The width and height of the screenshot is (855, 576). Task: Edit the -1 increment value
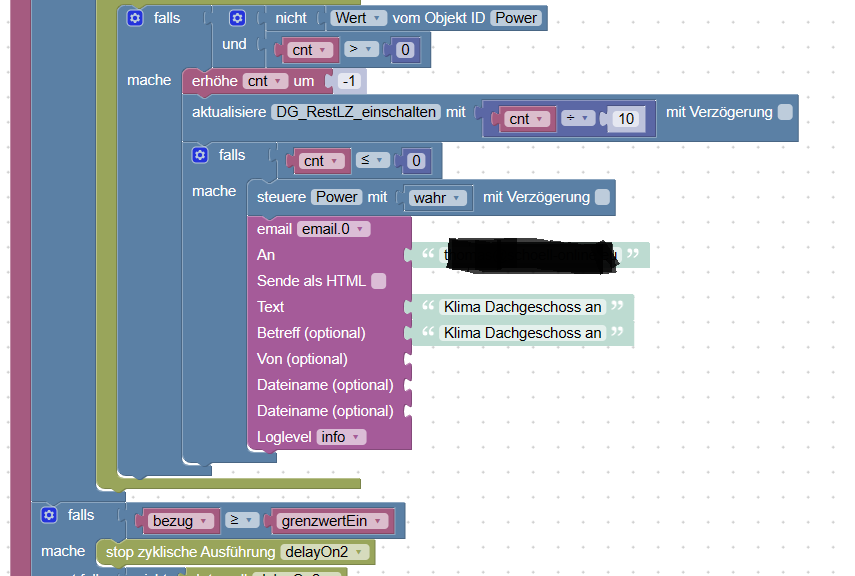348,81
